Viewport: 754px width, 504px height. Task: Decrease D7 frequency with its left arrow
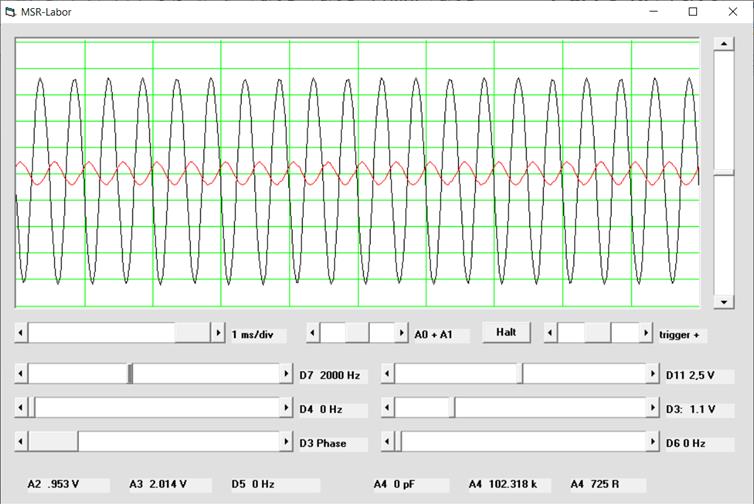22,374
